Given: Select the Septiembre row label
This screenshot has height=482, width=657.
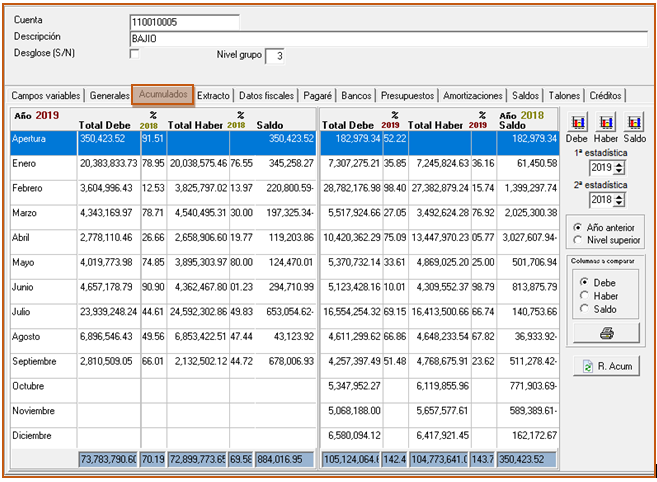Looking at the screenshot, I should [x=34, y=361].
